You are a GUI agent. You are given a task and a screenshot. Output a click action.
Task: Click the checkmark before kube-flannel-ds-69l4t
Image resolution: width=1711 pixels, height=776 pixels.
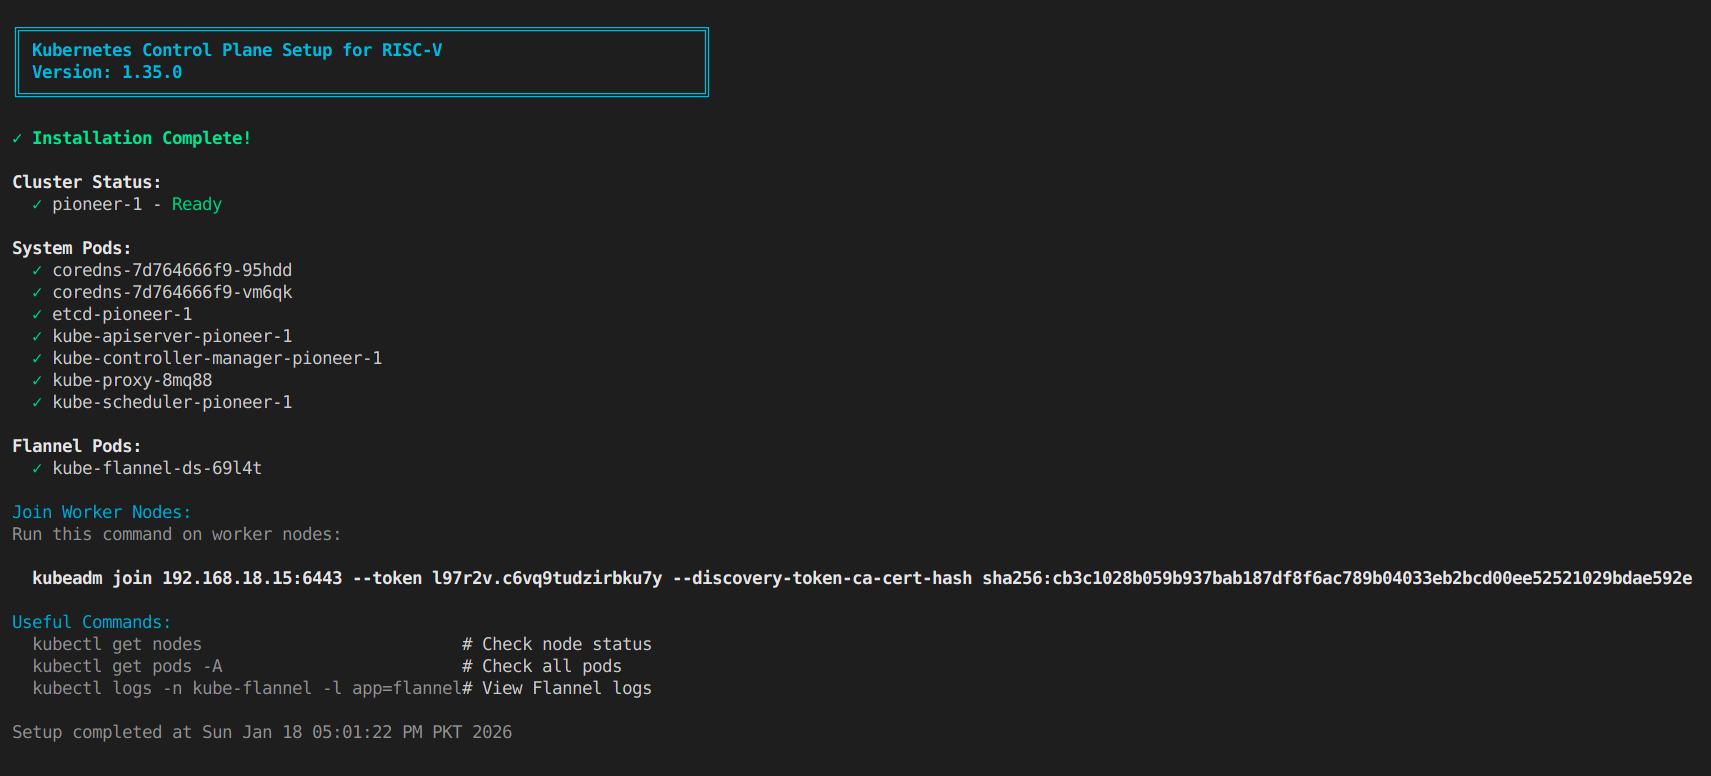pos(37,469)
